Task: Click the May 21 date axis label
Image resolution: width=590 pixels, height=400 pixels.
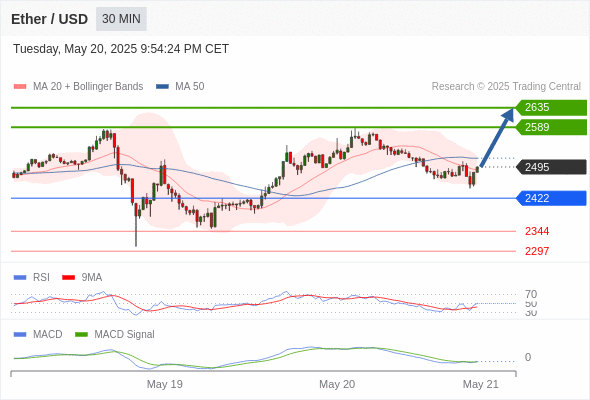Action: 481,384
